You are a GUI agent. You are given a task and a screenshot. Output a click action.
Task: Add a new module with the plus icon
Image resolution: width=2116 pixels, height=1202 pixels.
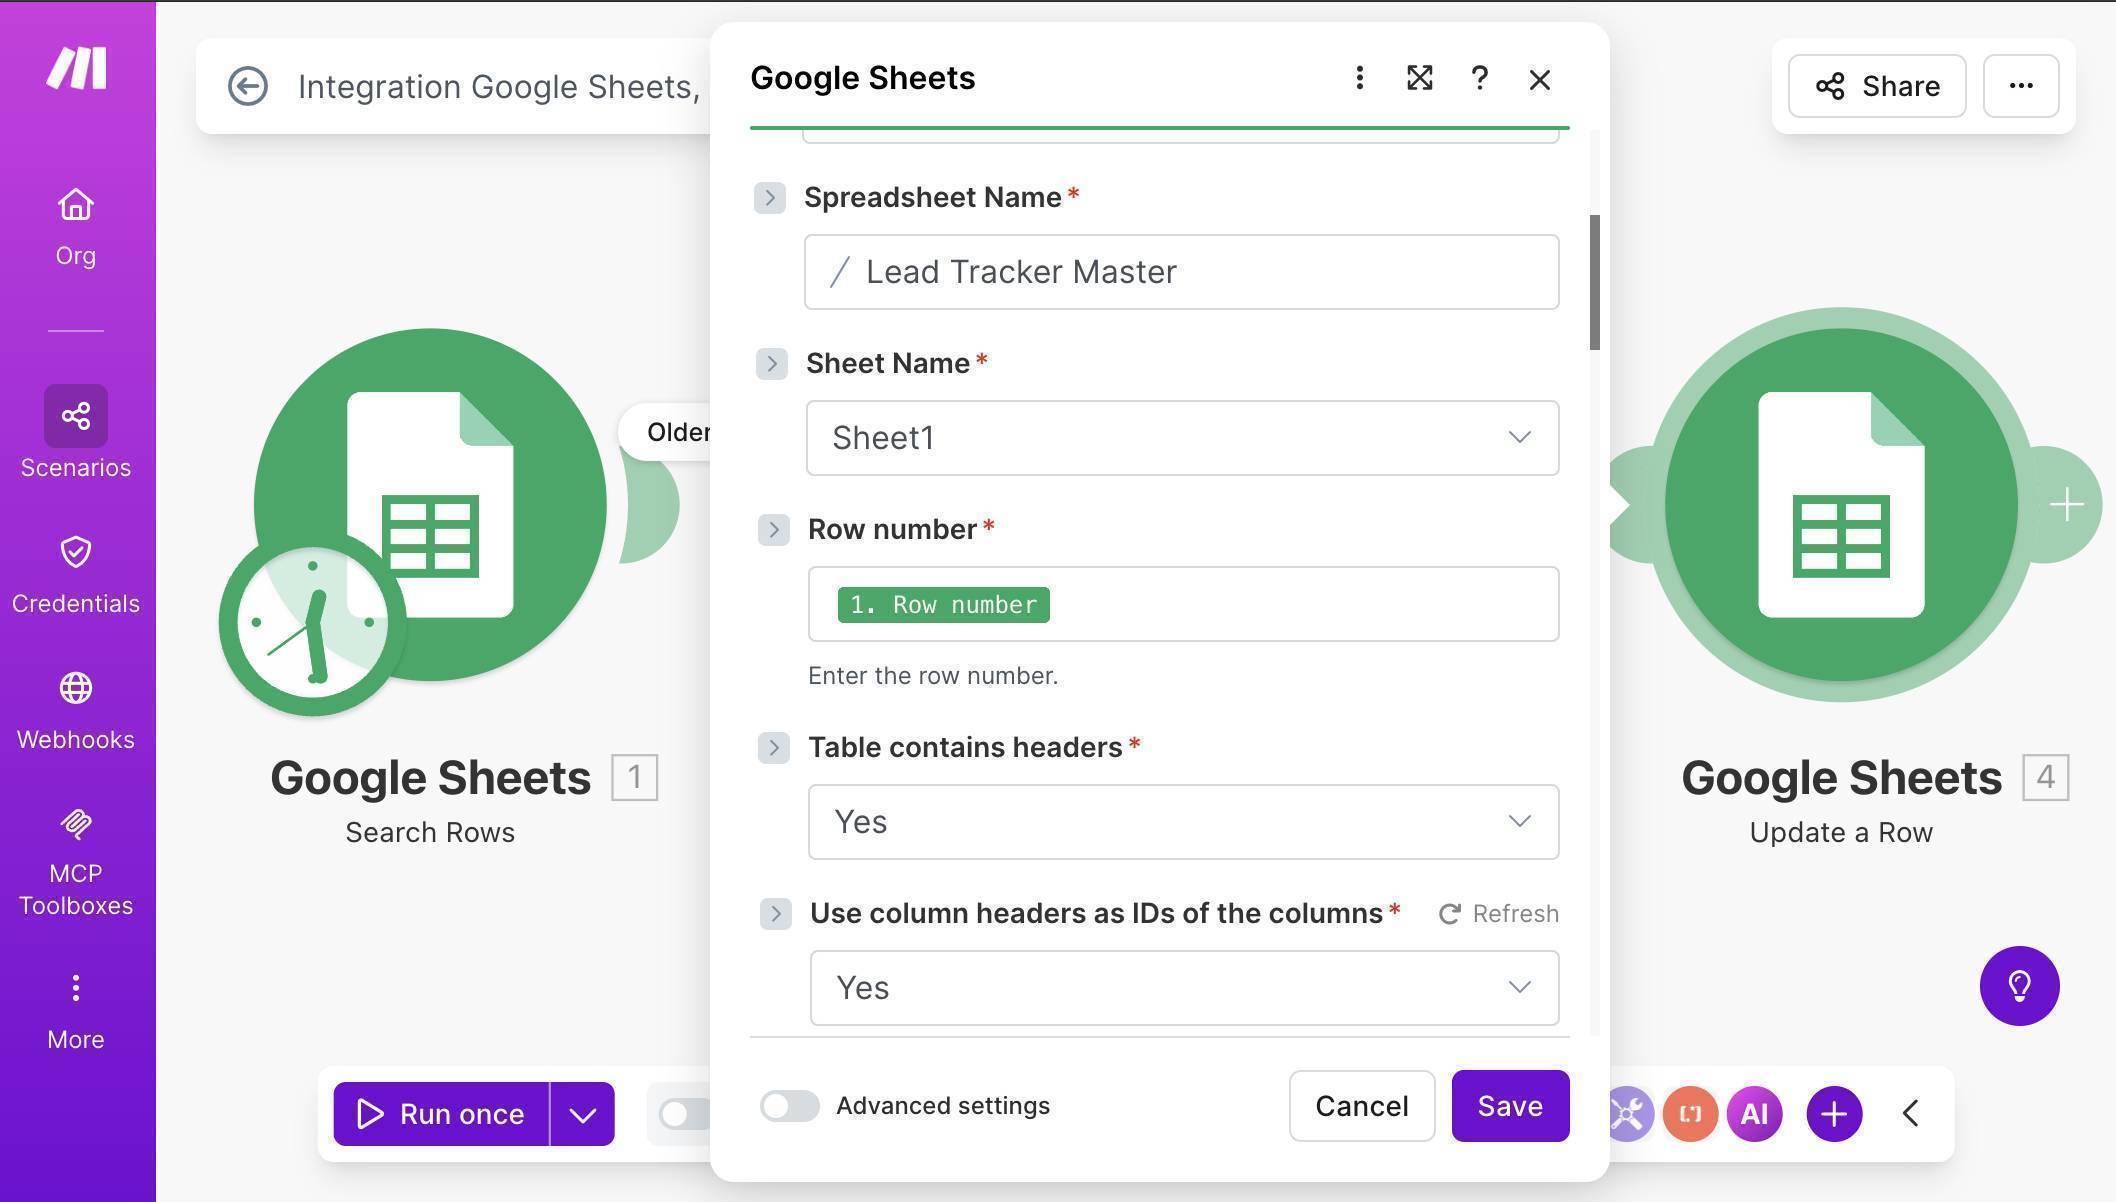(1833, 1113)
